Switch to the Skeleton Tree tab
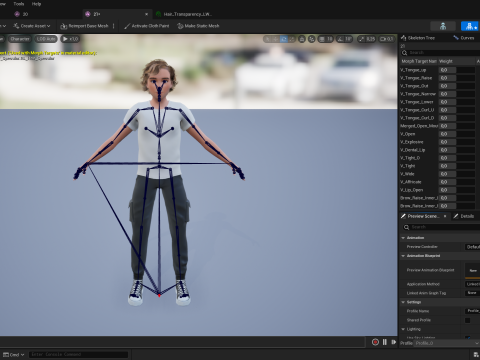 [418, 38]
